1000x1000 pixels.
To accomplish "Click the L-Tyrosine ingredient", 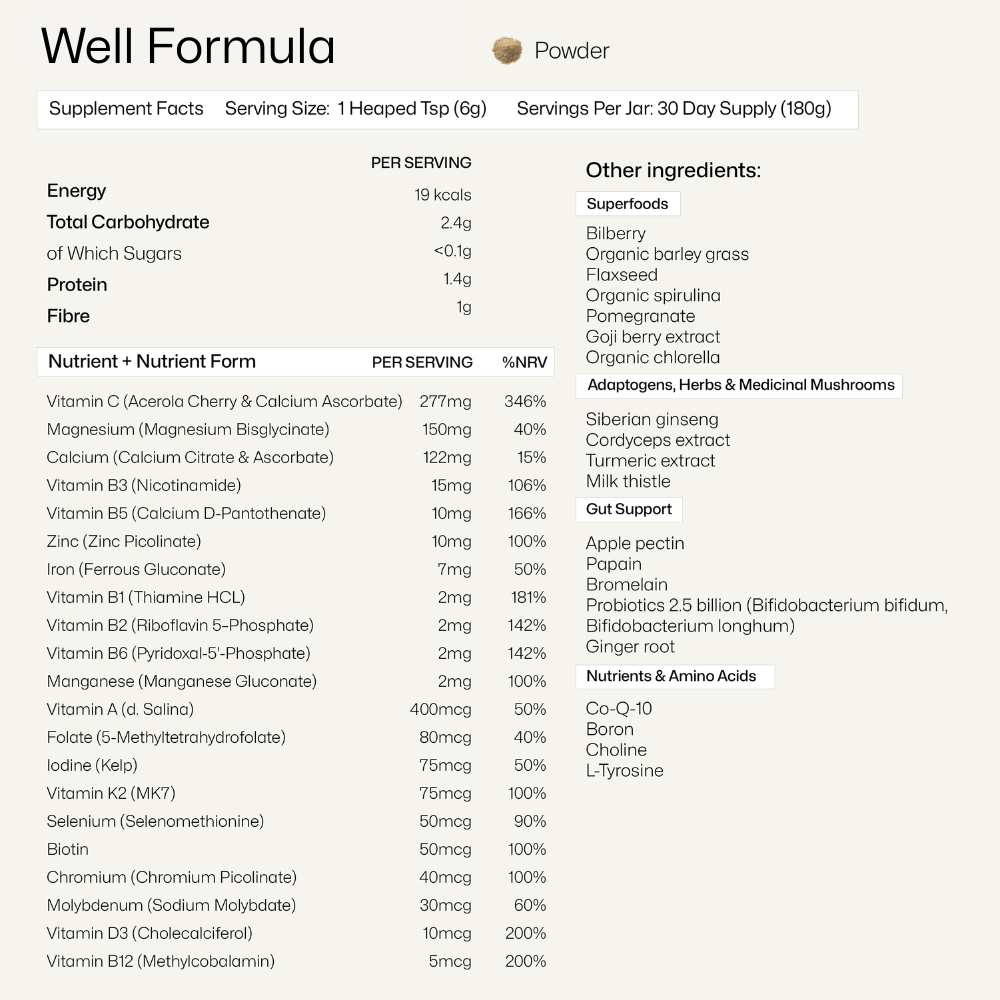I will [x=625, y=771].
